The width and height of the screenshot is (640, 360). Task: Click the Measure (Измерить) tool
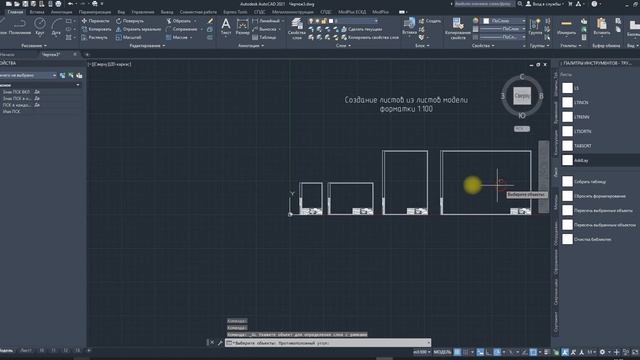coord(566,27)
